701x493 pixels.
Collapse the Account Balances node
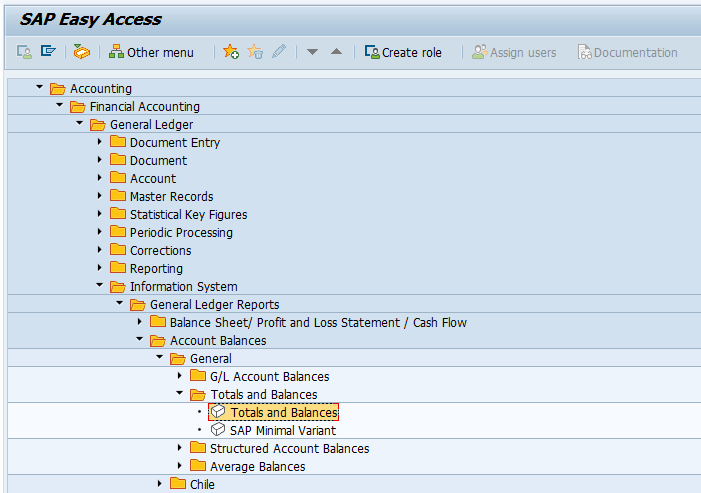pos(139,339)
